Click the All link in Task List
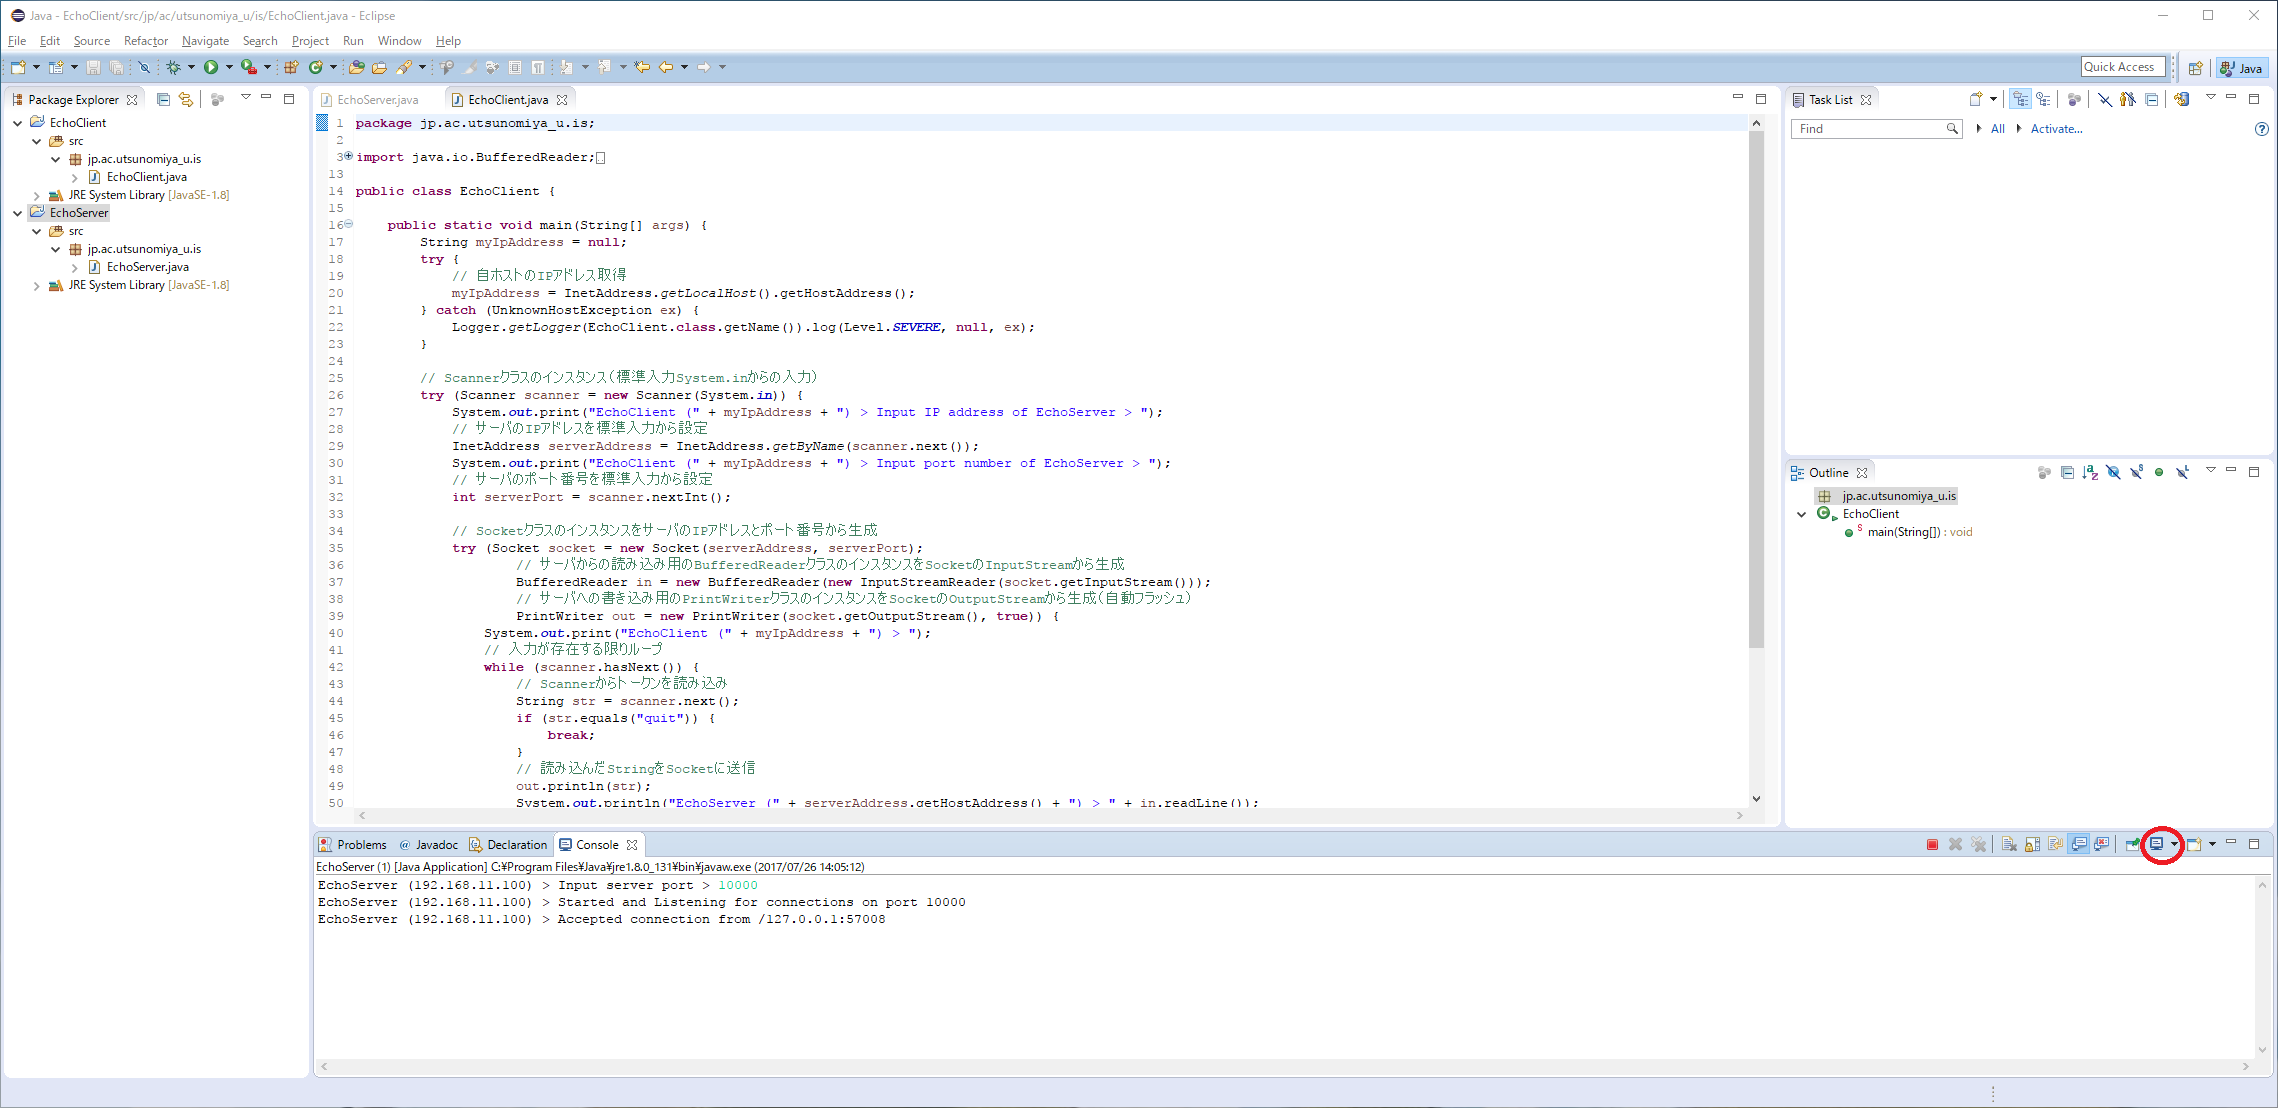This screenshot has width=2278, height=1108. coord(1997,129)
